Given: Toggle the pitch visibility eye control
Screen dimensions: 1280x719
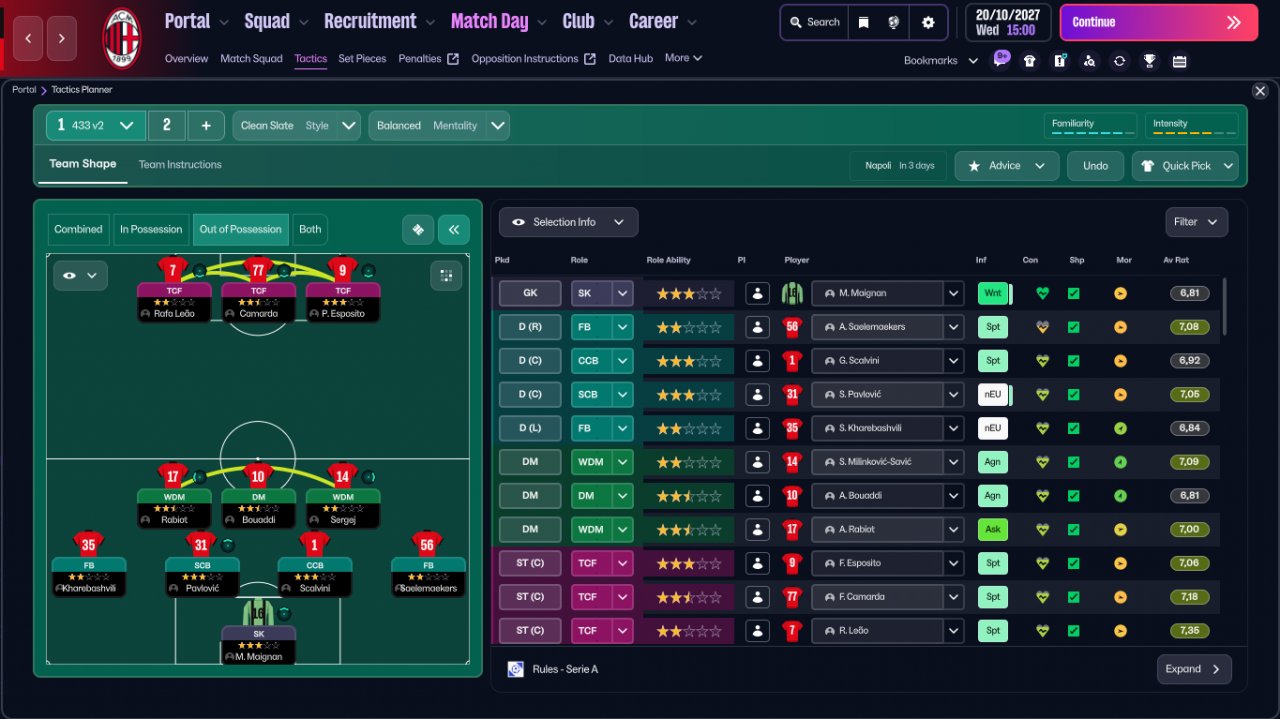Looking at the screenshot, I should click(80, 276).
